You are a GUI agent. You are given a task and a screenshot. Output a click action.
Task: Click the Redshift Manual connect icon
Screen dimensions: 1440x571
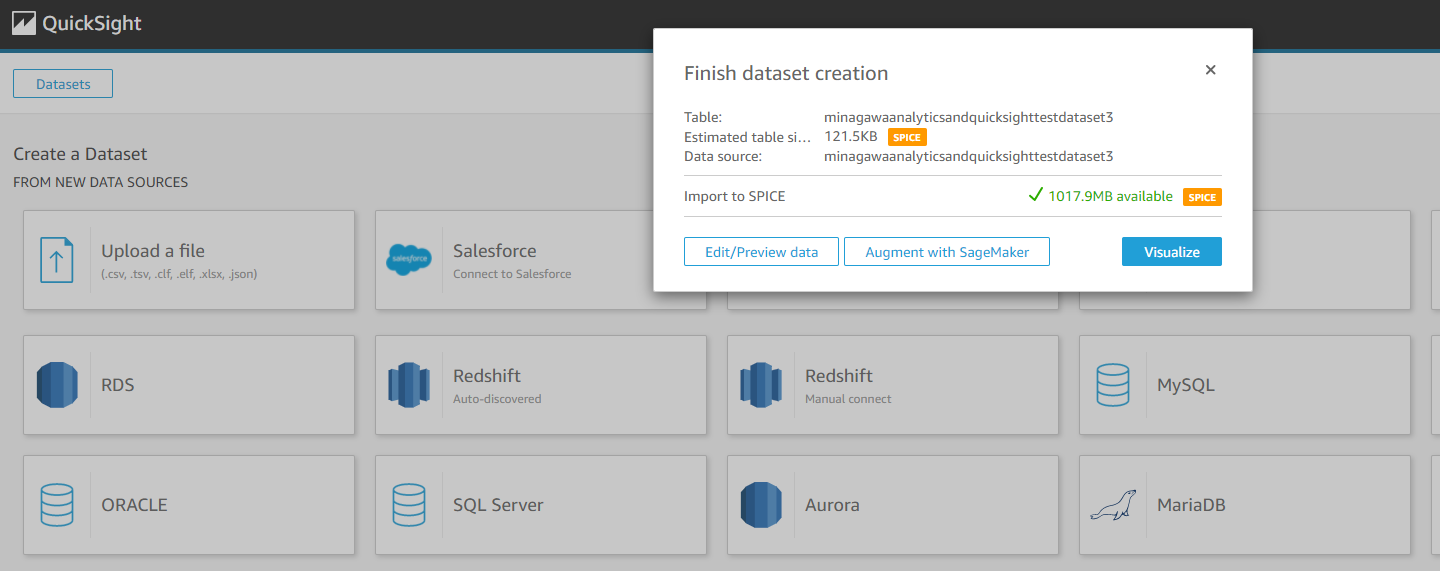click(x=760, y=385)
